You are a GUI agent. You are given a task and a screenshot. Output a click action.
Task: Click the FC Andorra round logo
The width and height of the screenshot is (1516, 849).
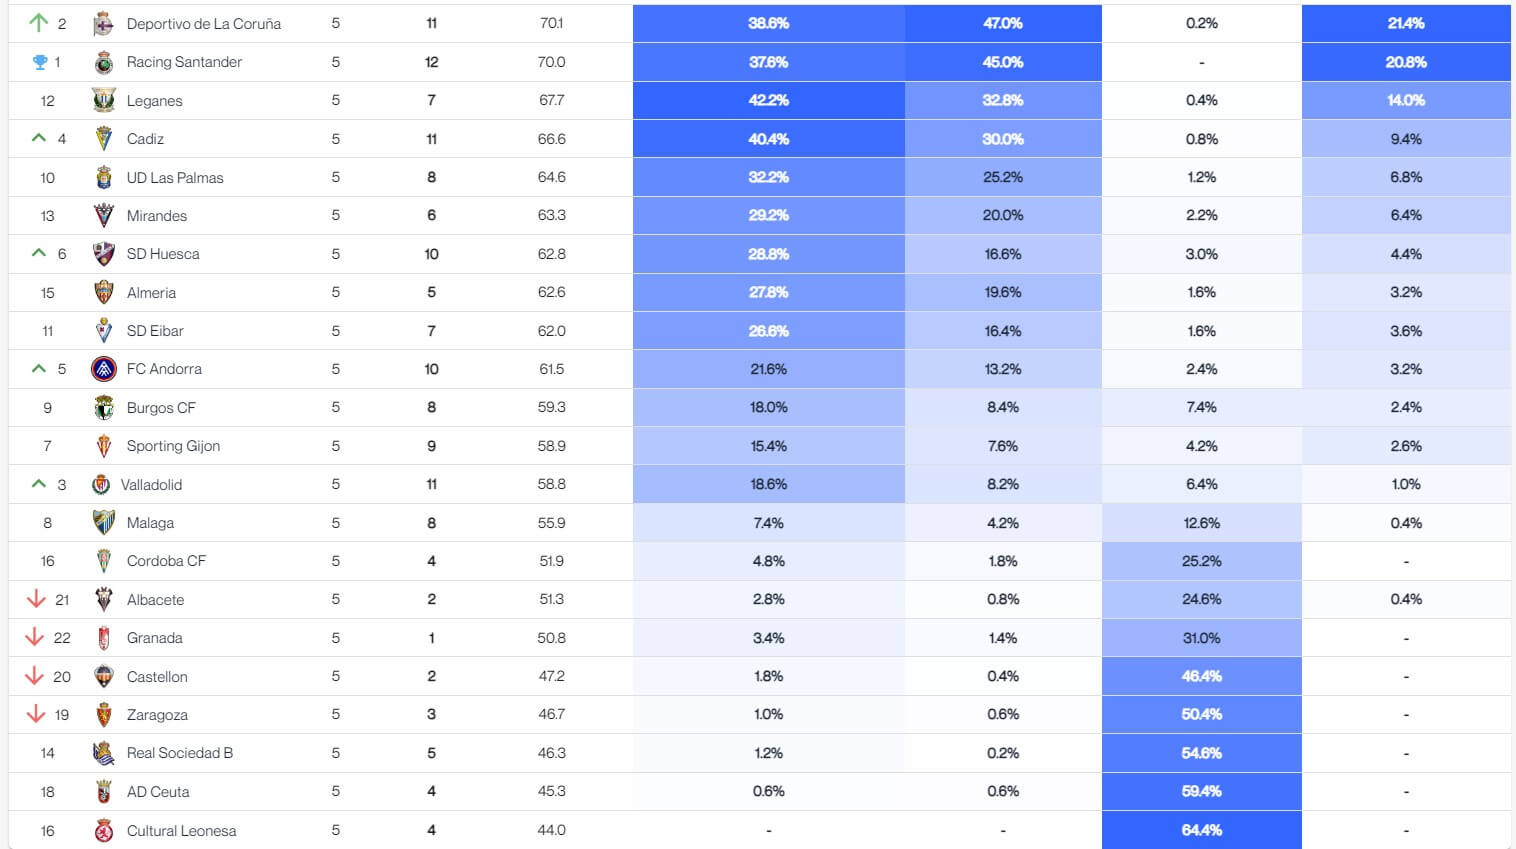pos(103,369)
